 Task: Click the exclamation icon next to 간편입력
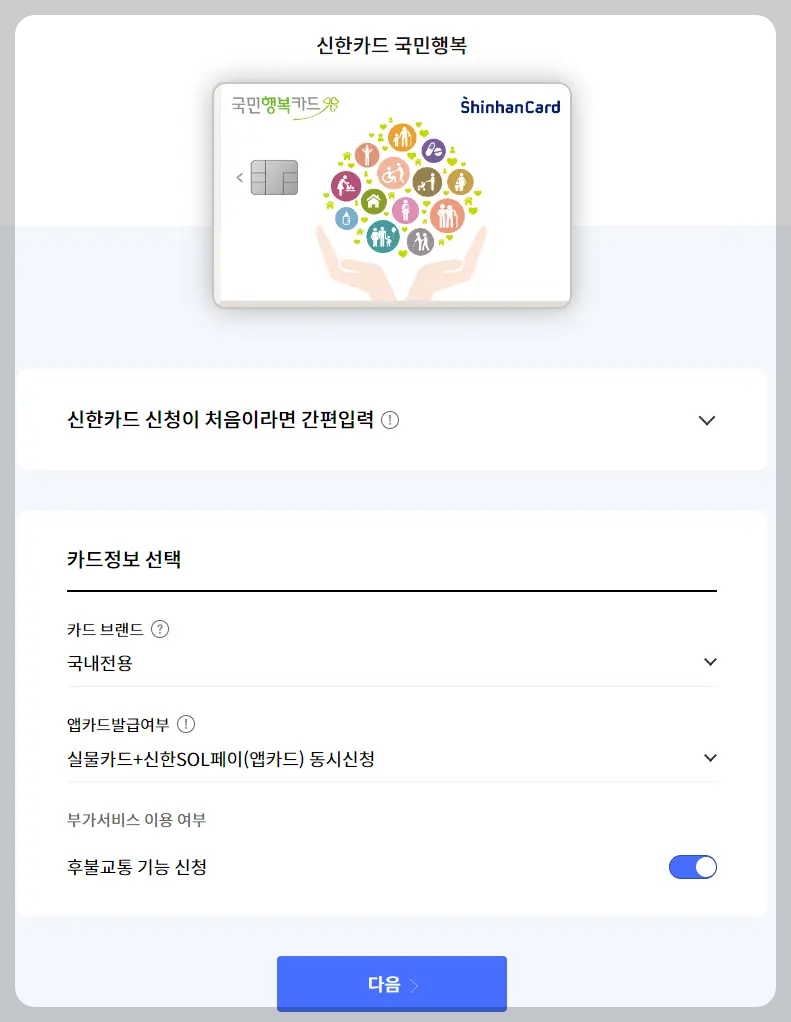390,420
